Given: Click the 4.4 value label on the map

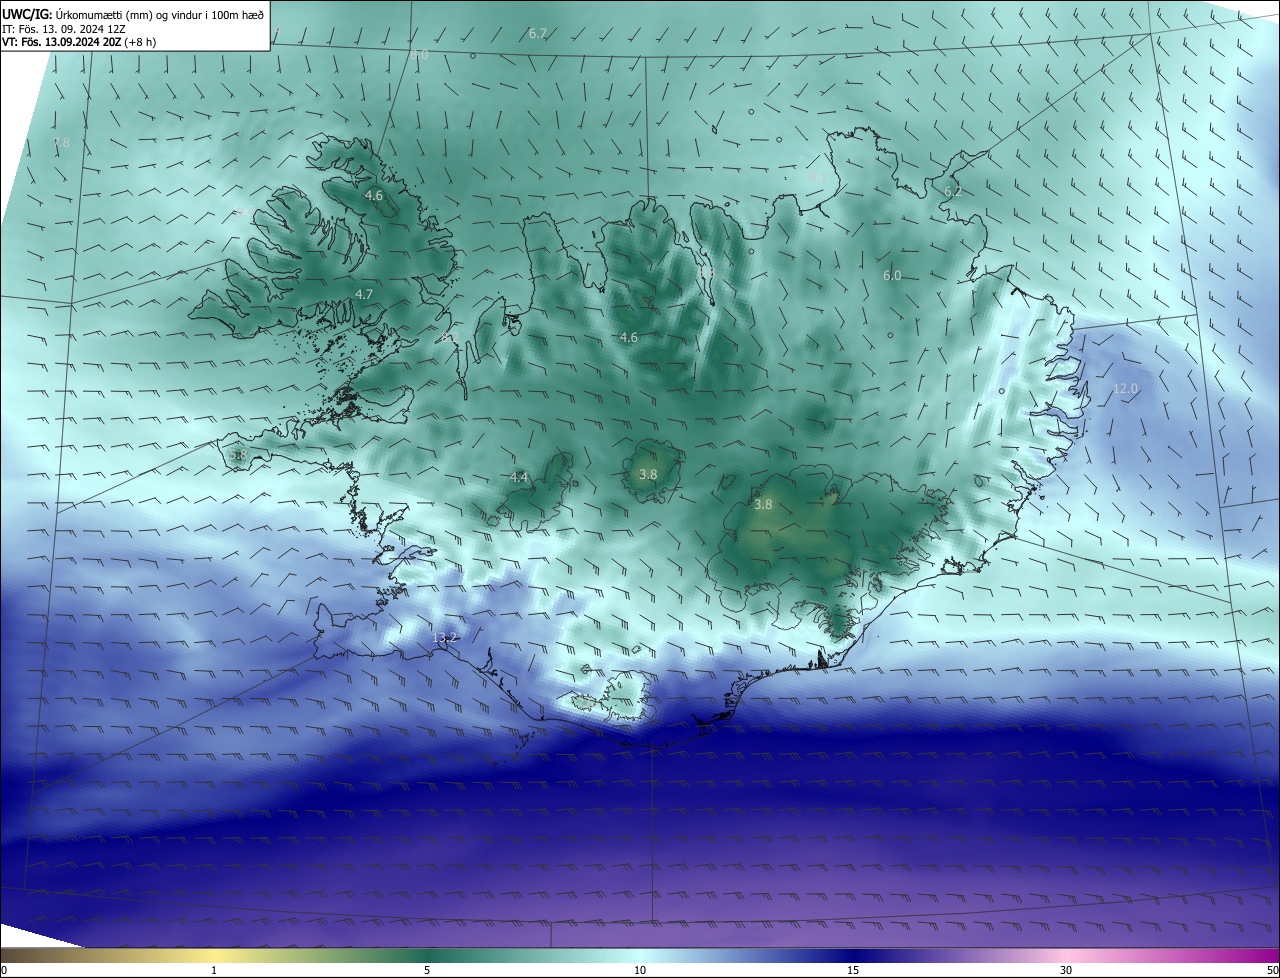Looking at the screenshot, I should click(x=519, y=478).
